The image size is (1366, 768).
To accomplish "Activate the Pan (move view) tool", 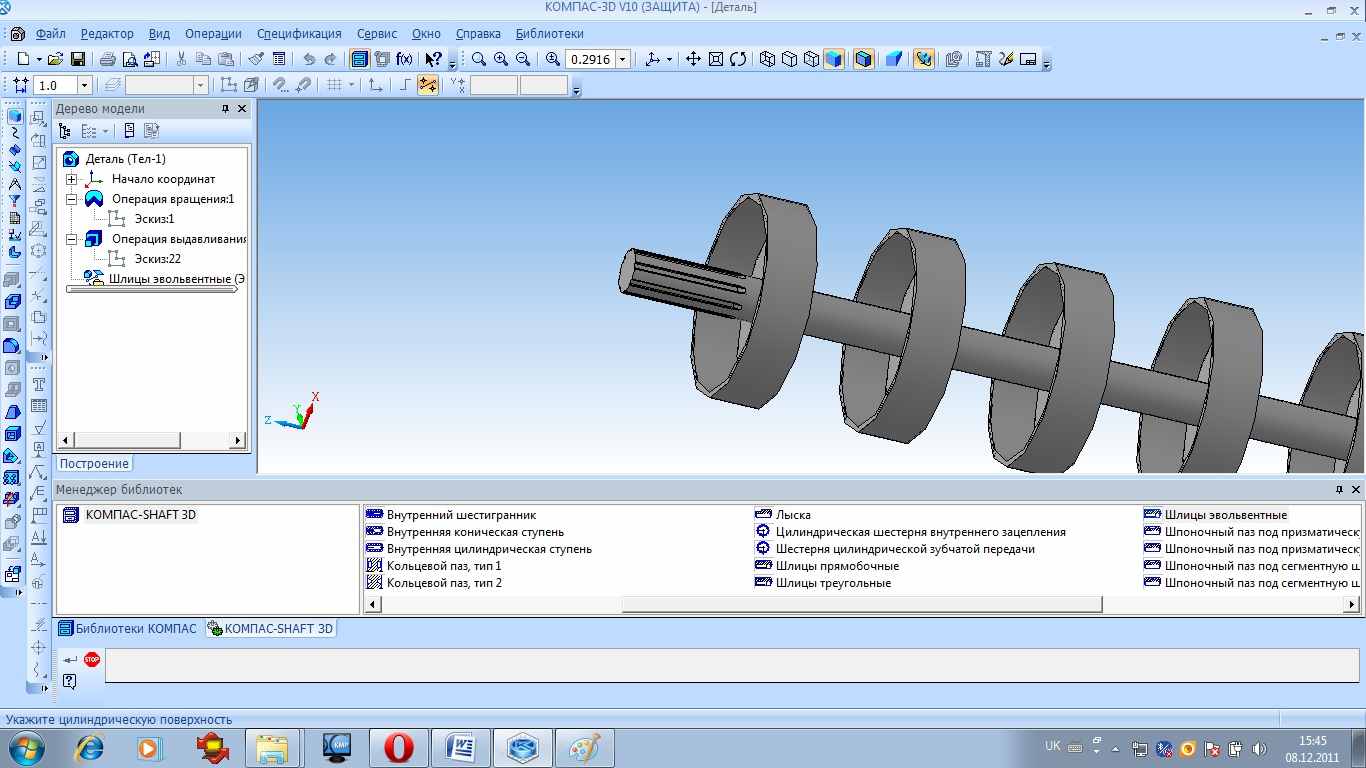I will click(693, 59).
